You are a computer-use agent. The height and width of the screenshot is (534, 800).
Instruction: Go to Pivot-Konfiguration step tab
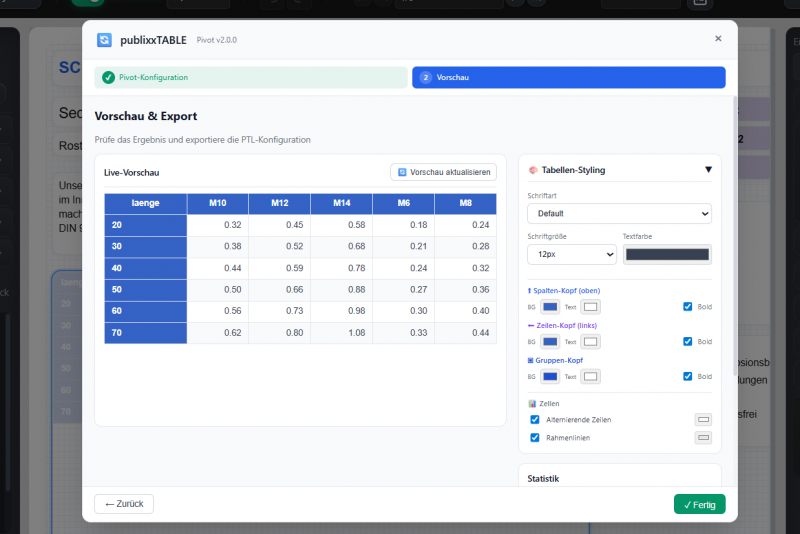click(250, 77)
